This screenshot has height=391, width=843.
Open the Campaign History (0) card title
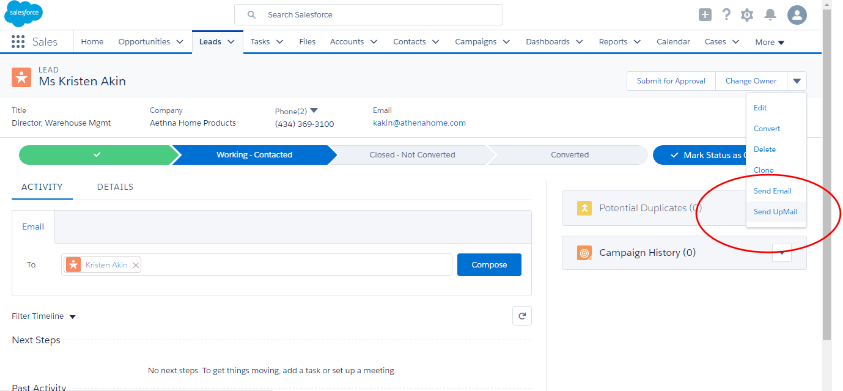[x=647, y=252]
